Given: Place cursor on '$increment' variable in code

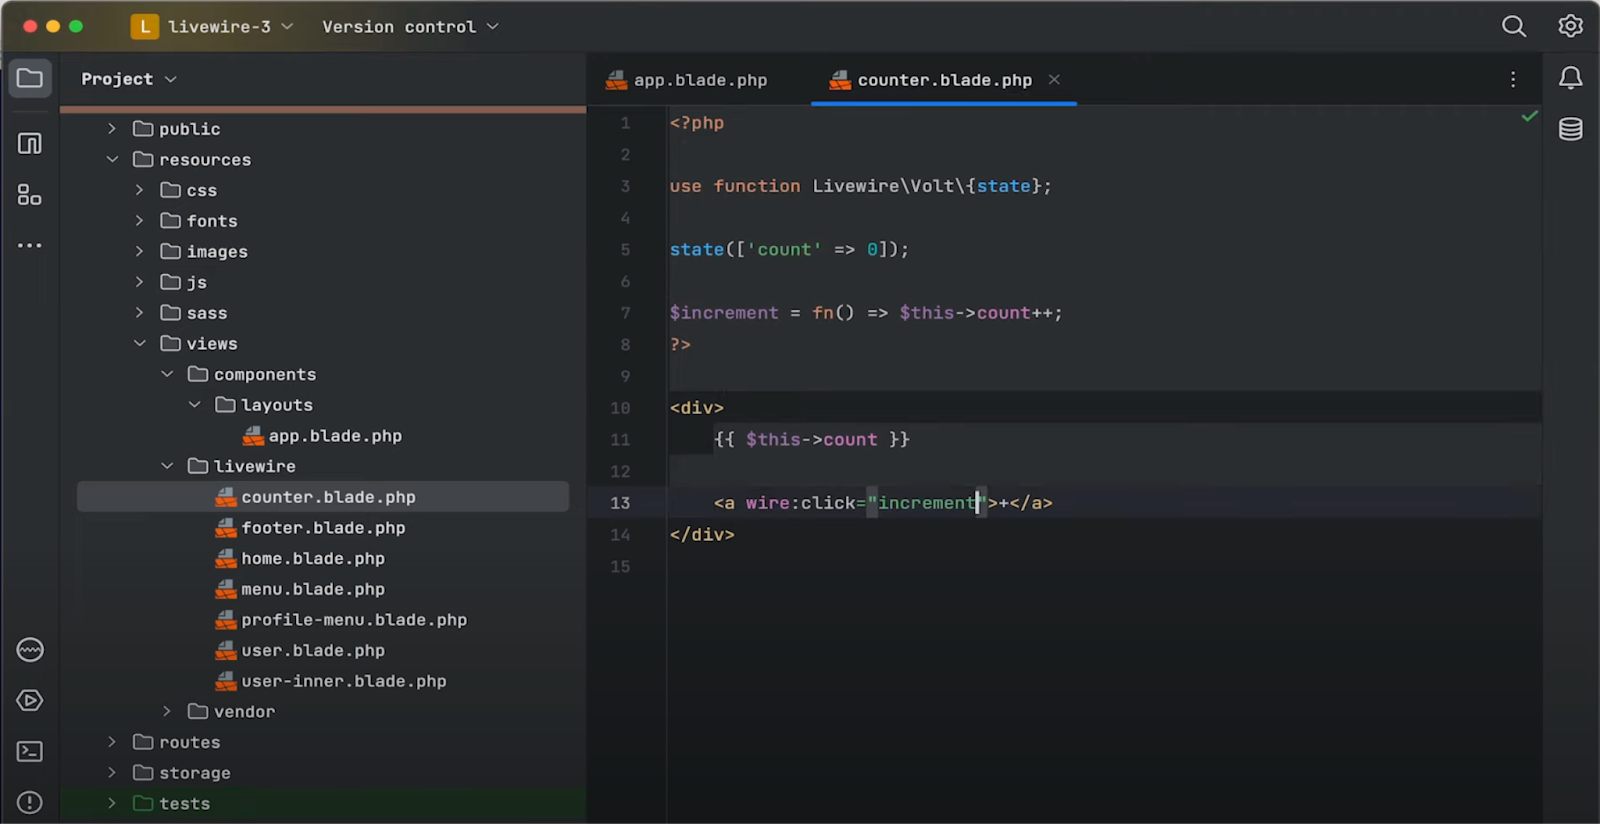Looking at the screenshot, I should click(724, 313).
